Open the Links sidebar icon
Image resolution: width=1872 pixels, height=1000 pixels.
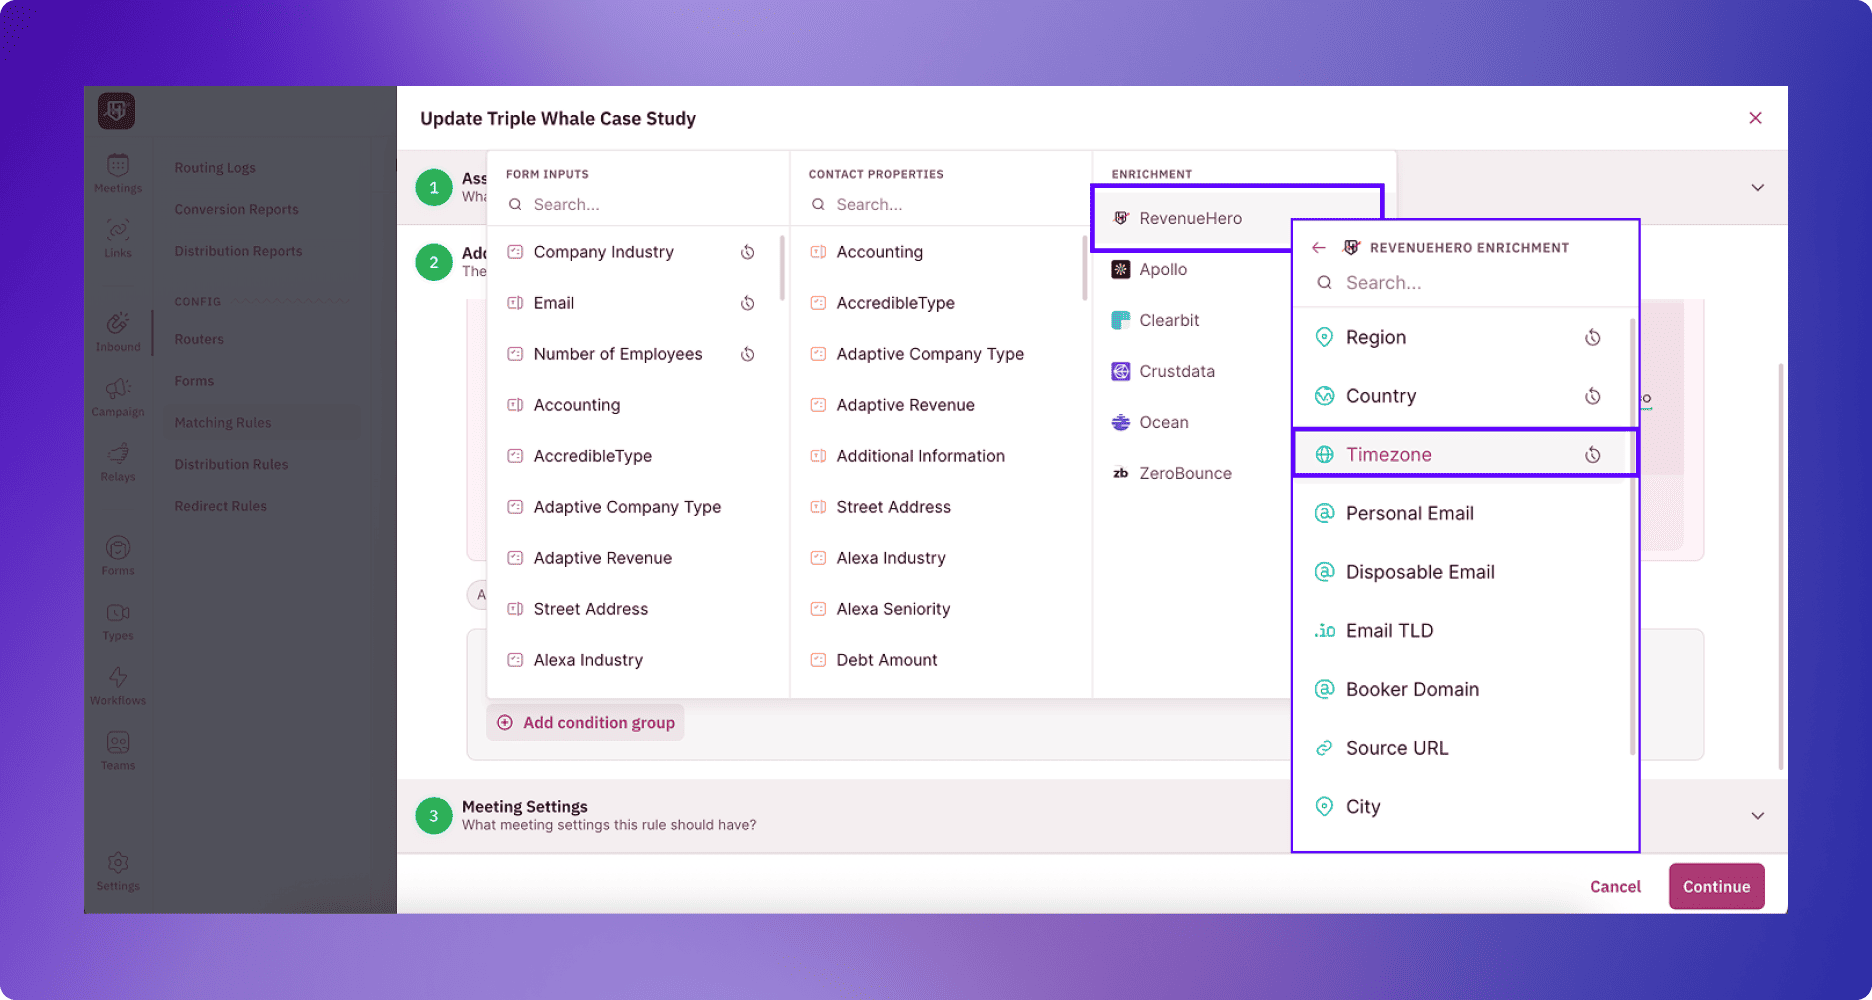click(x=118, y=239)
